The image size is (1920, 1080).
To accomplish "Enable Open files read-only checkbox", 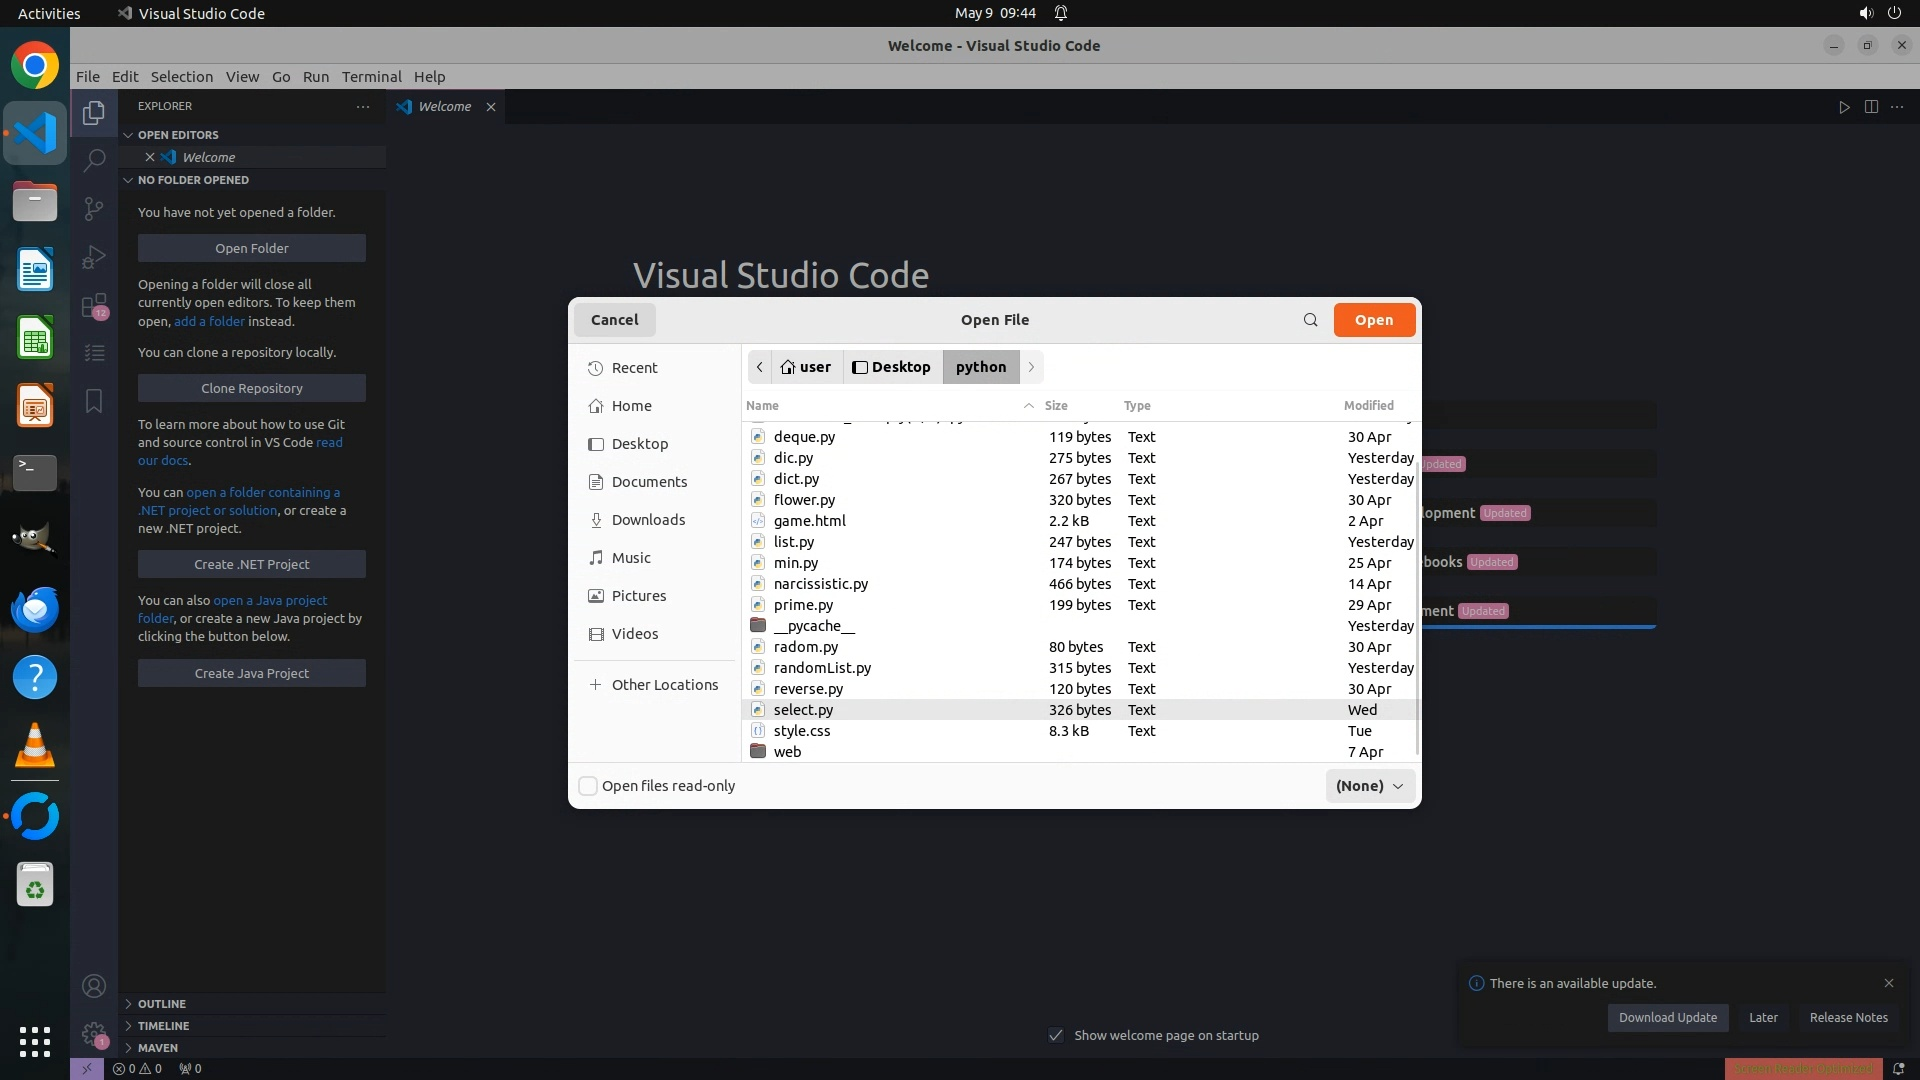I will pos(589,786).
